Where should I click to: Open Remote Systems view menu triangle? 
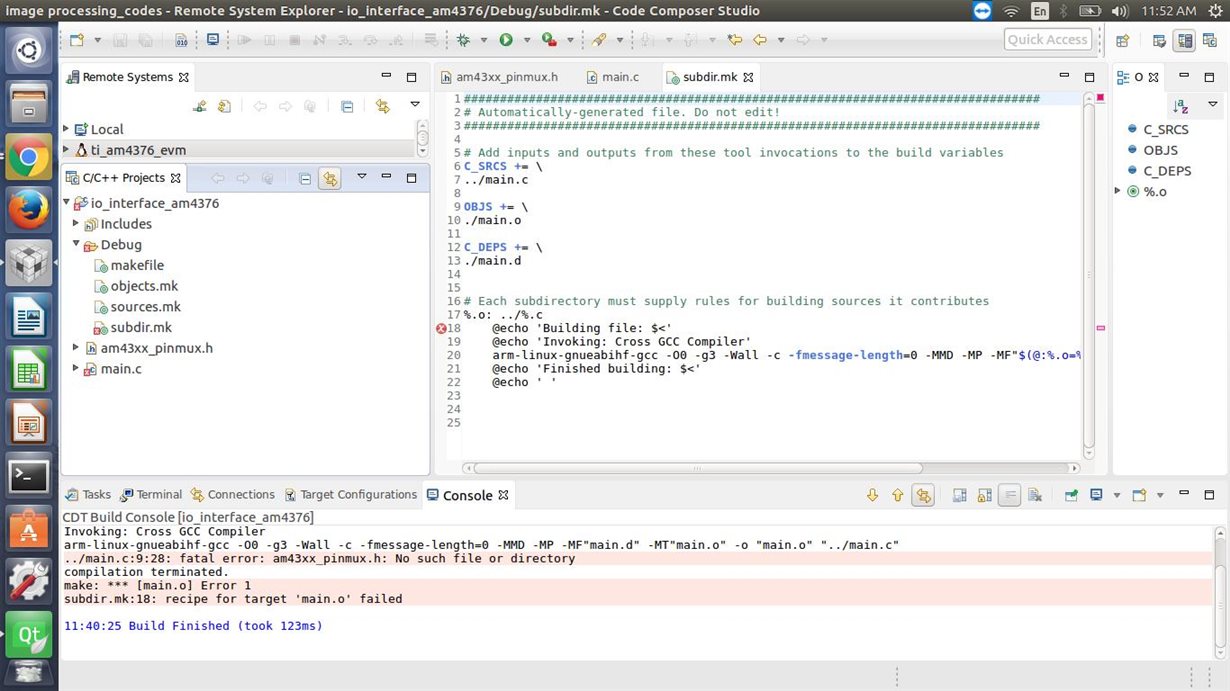pos(414,105)
